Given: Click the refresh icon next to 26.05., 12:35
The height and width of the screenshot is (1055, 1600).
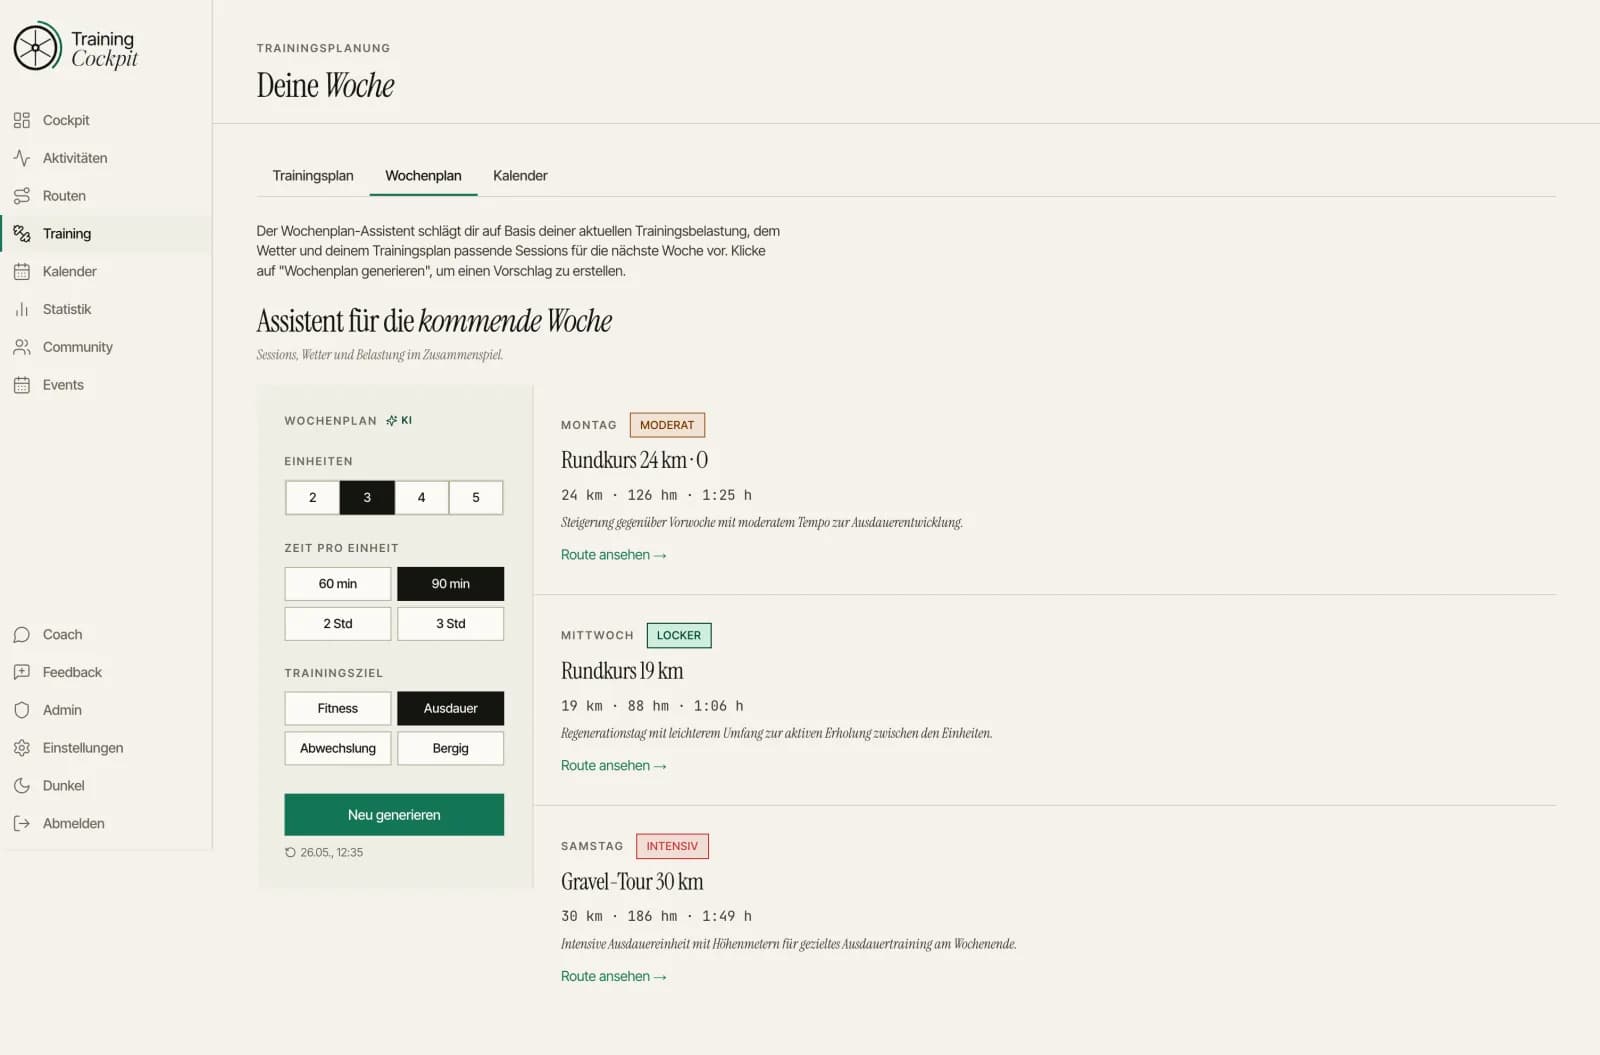Looking at the screenshot, I should (290, 853).
